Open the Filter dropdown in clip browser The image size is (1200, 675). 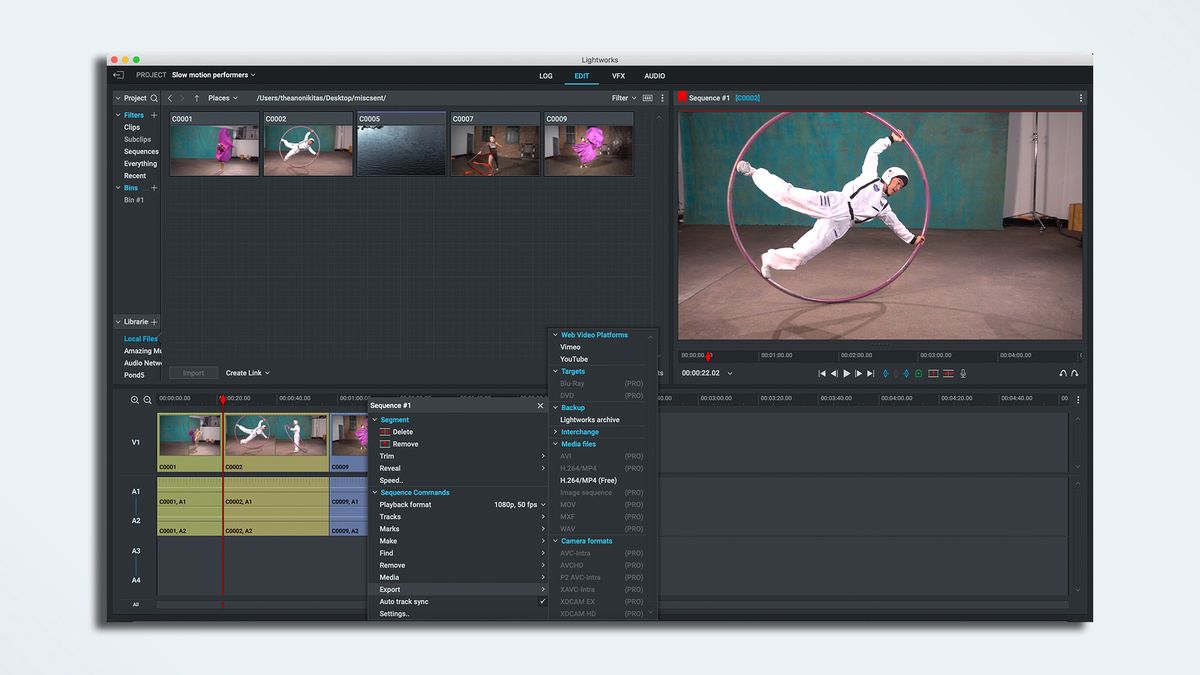(x=624, y=98)
